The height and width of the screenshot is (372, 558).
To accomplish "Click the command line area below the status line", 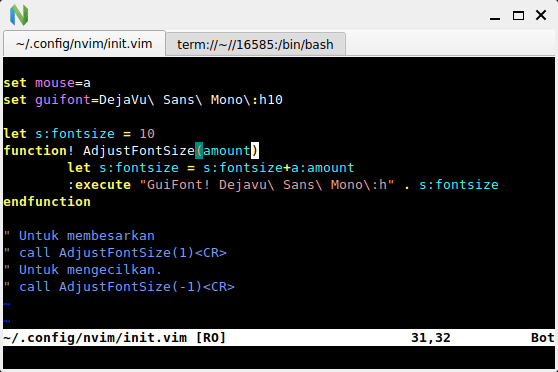I will click(279, 357).
